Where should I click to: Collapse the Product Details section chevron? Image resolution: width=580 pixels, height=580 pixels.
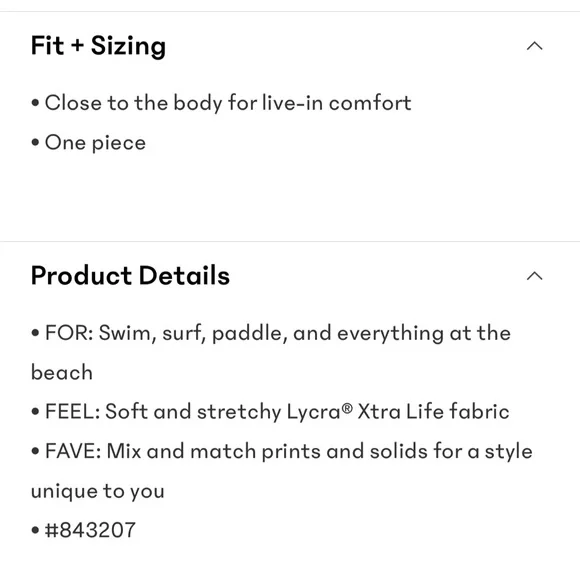click(535, 276)
